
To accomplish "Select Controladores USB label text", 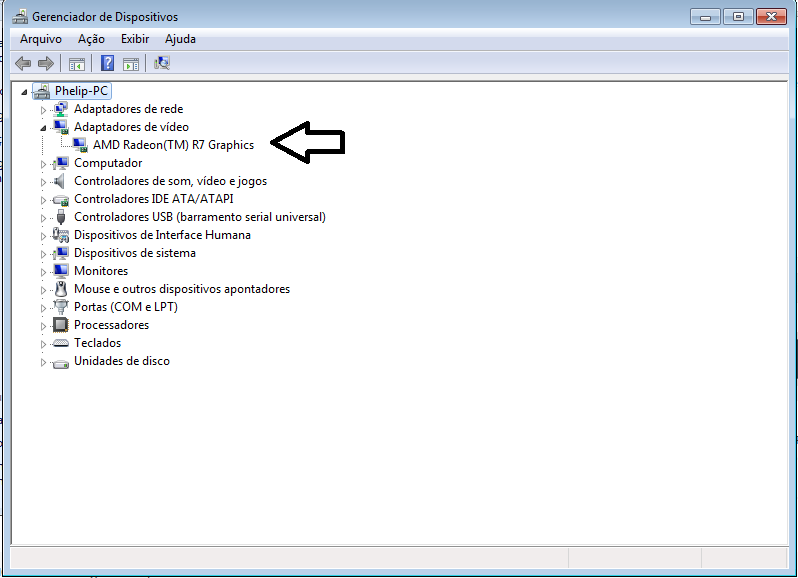I will (200, 217).
